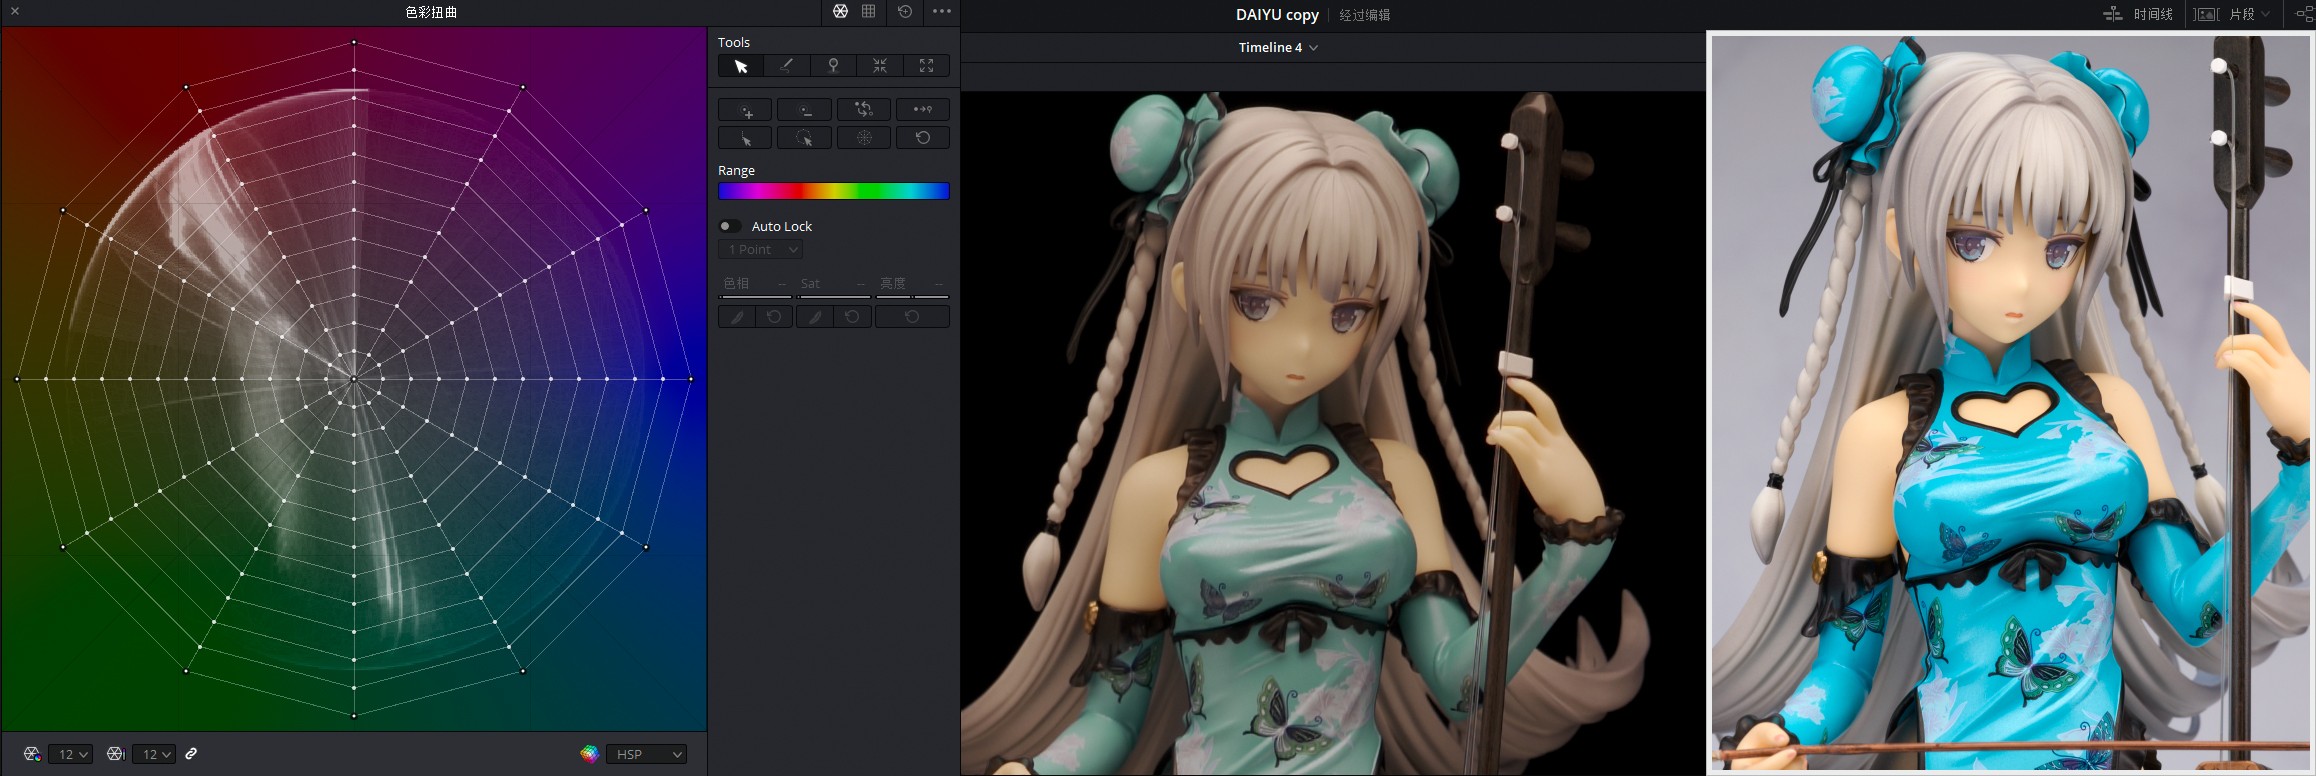The image size is (2316, 776).
Task: Open the color warper three-dot options menu
Action: [x=942, y=11]
